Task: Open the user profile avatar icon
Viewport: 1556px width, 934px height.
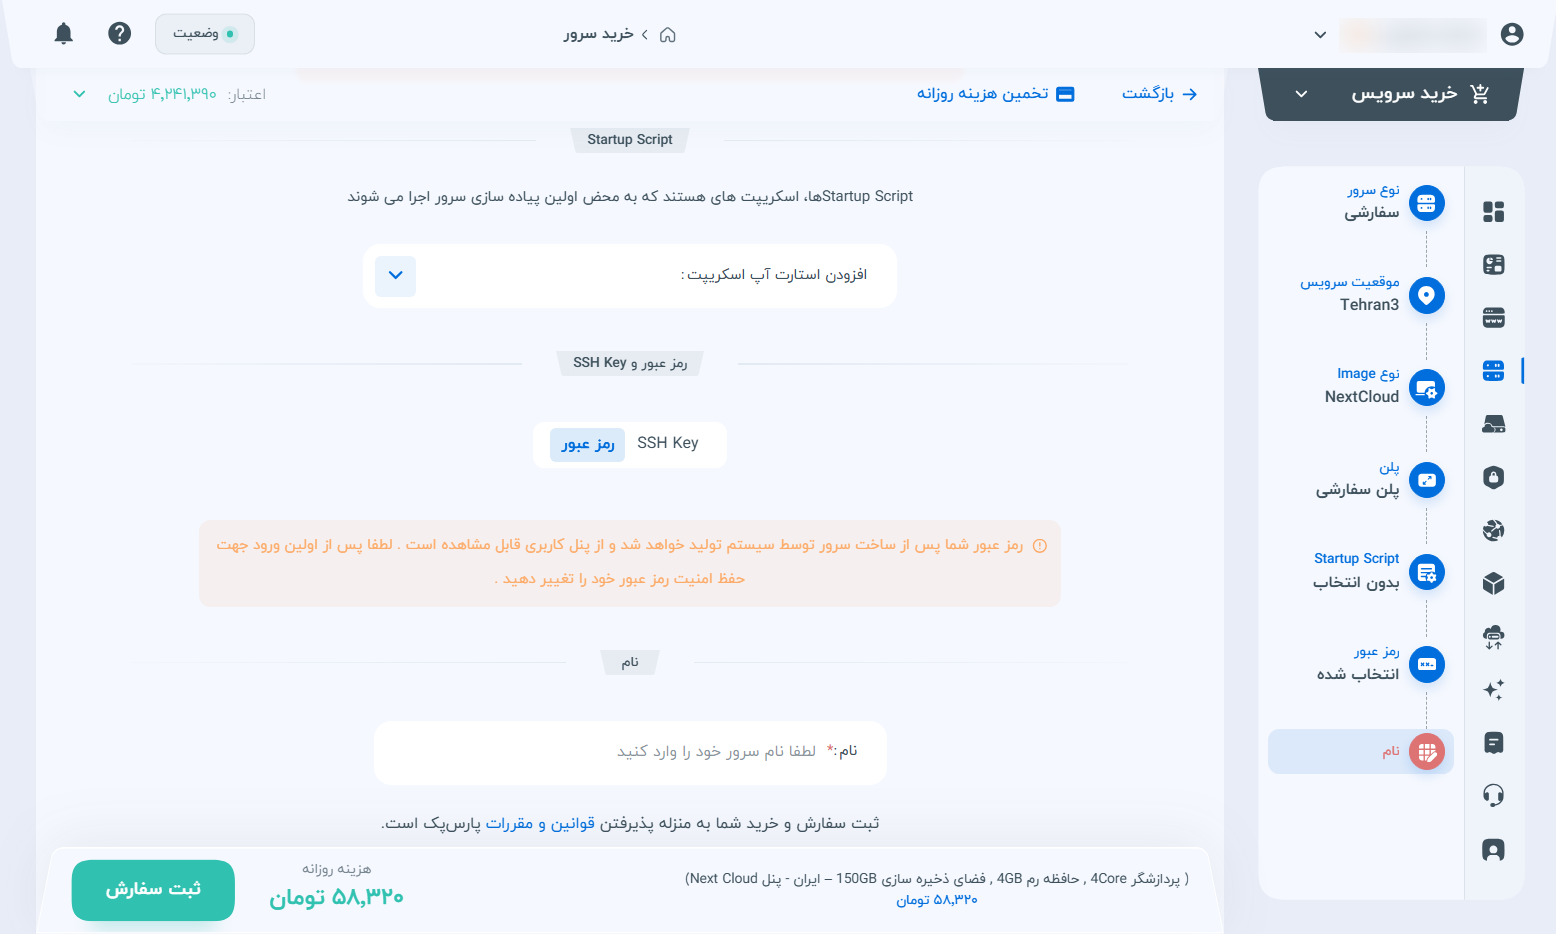Action: (x=1512, y=35)
